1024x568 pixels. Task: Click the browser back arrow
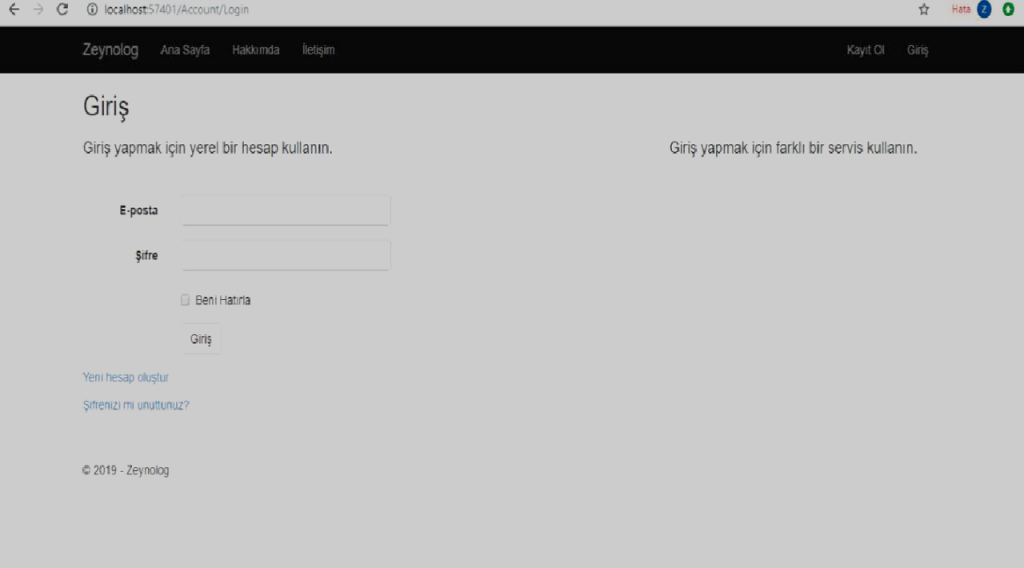tap(13, 10)
